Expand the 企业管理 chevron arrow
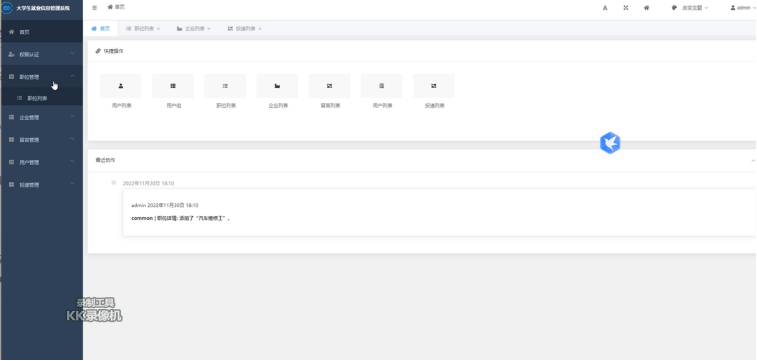The image size is (757, 361). point(72,116)
